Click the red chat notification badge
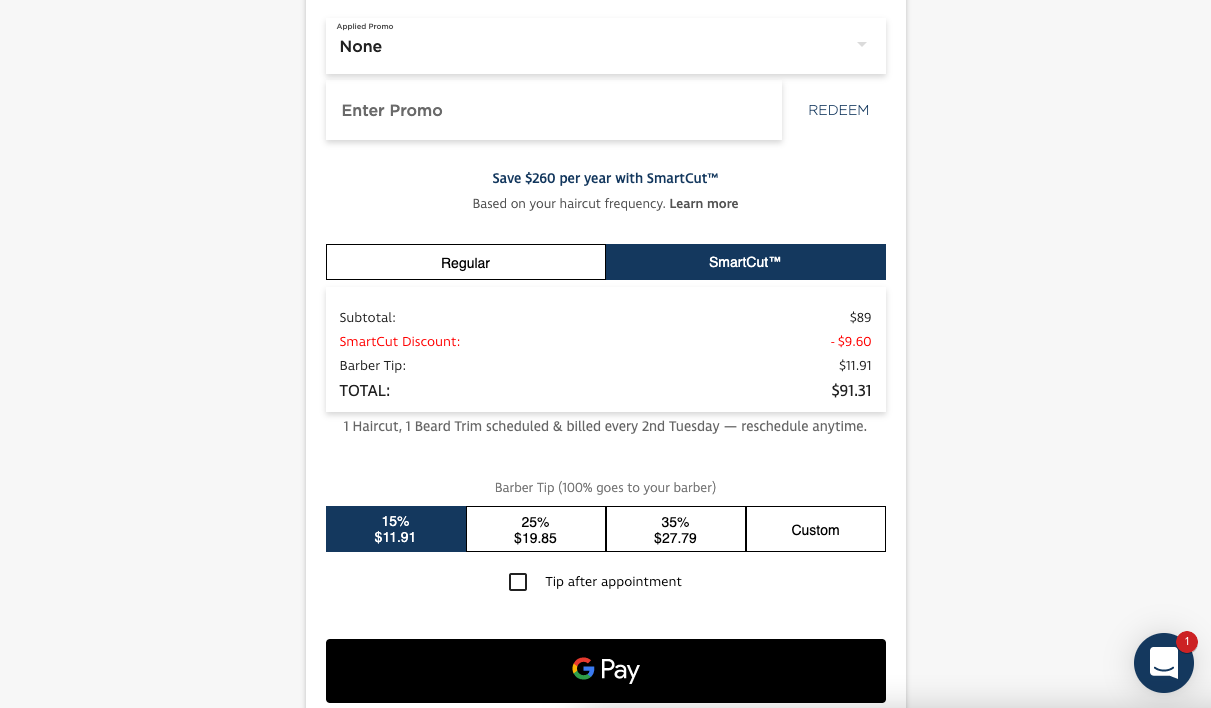The image size is (1211, 708). coord(1186,642)
